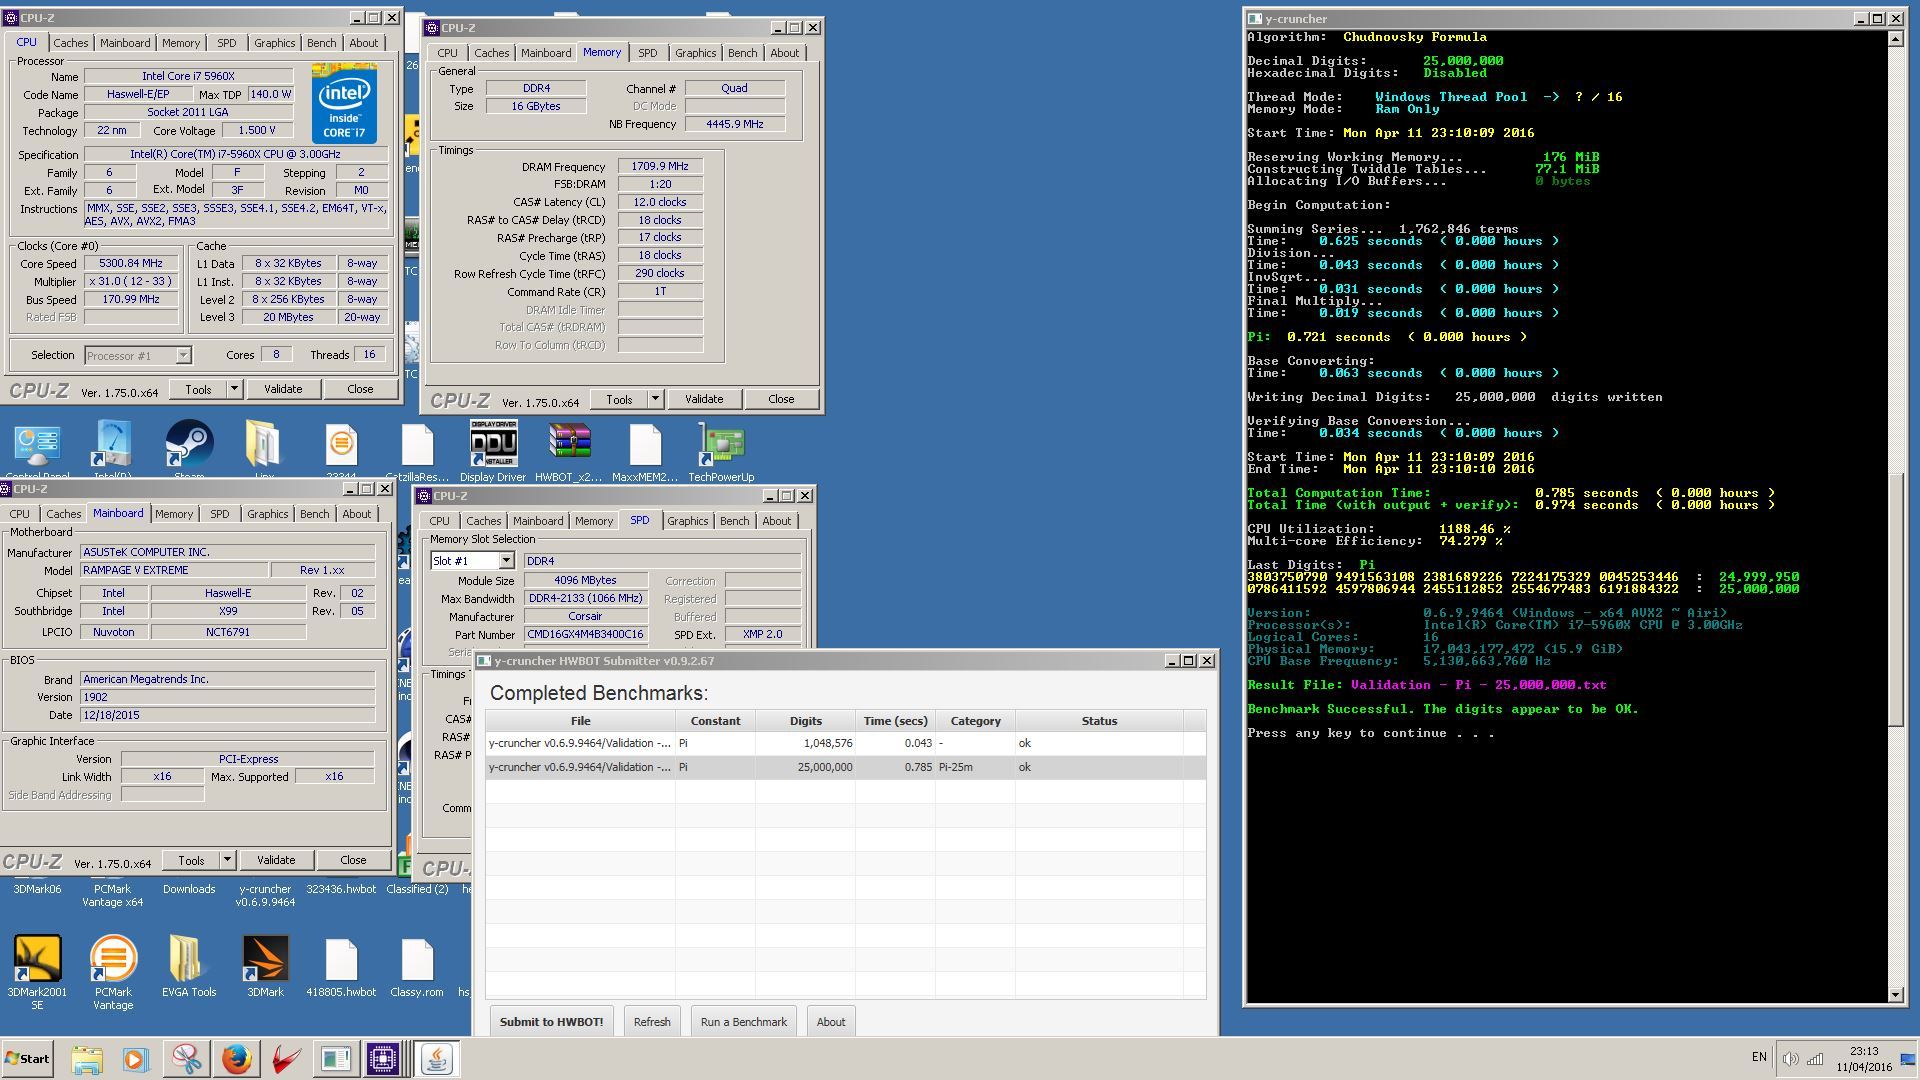Click Refresh in the HWBOT Submitter

652,1022
